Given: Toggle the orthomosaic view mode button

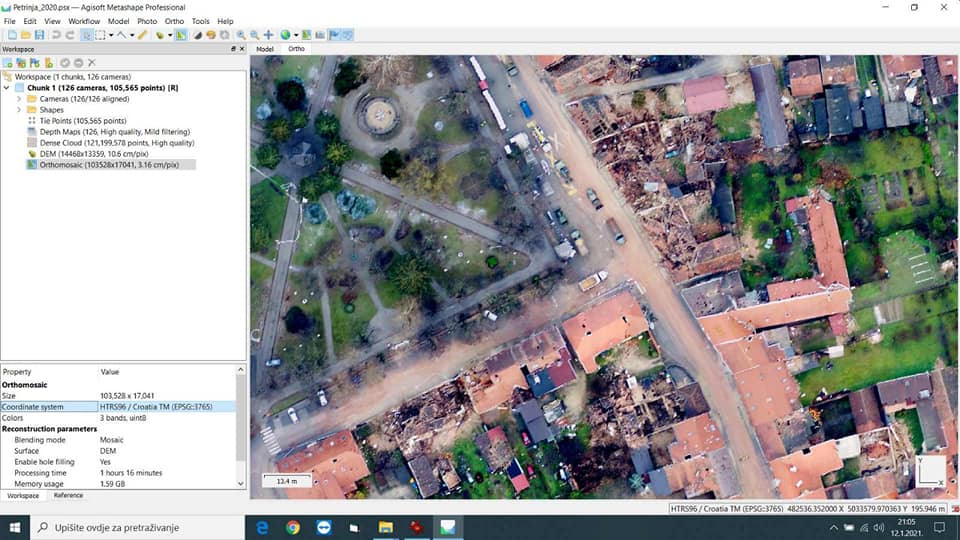Looking at the screenshot, I should click(x=181, y=35).
